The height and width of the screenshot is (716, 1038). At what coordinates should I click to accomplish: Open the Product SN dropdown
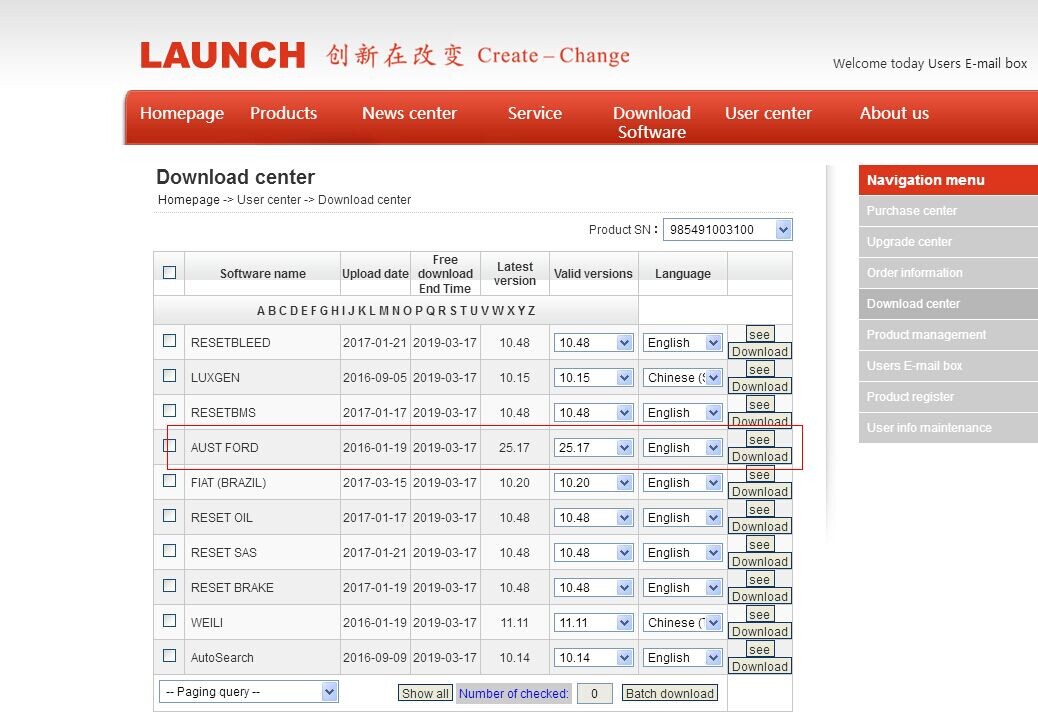[728, 230]
